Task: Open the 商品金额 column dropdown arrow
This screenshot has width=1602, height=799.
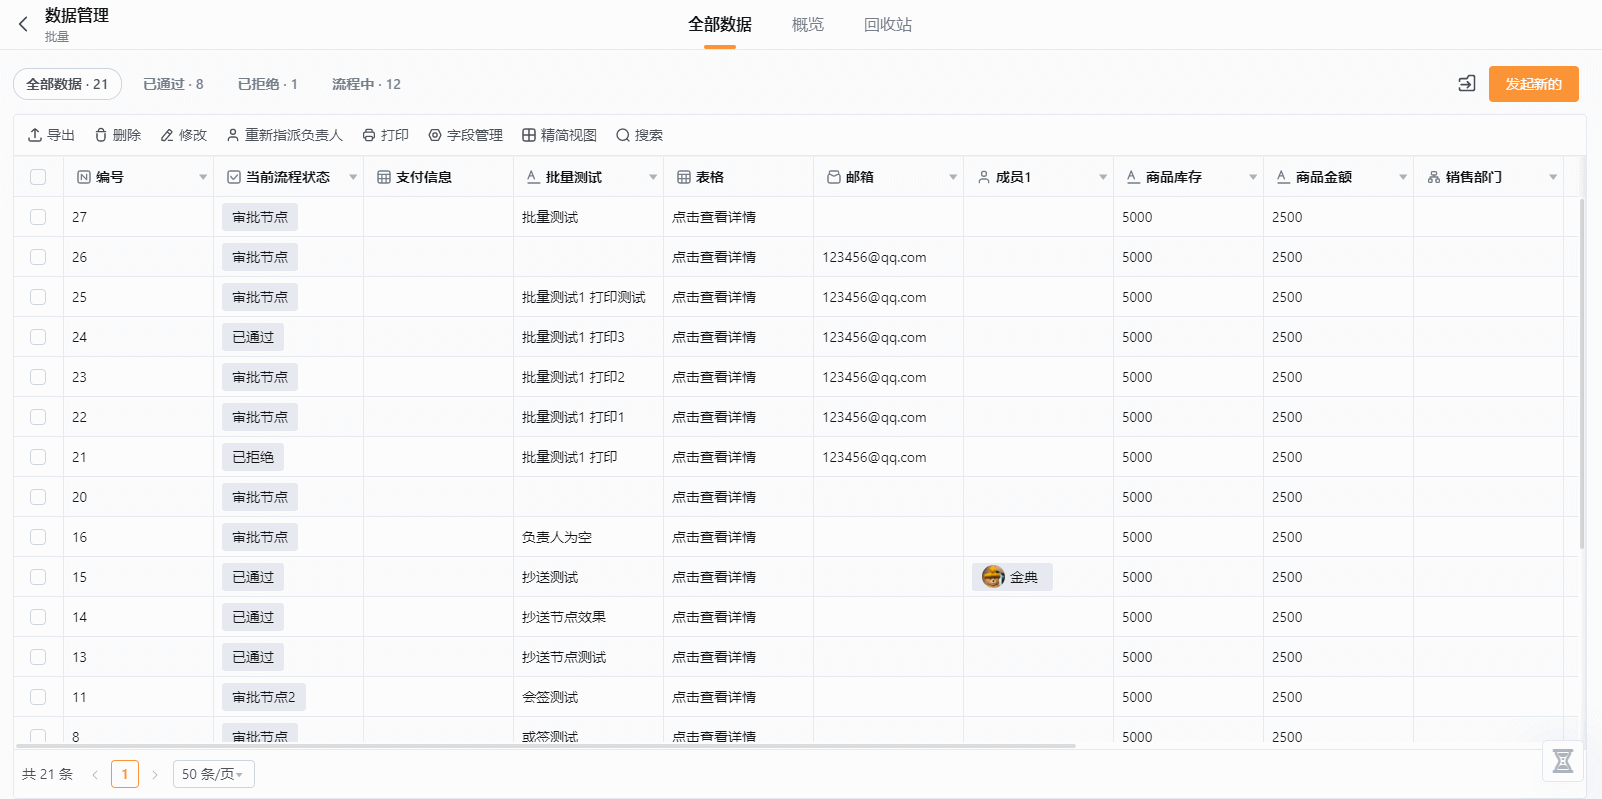Action: point(1403,177)
